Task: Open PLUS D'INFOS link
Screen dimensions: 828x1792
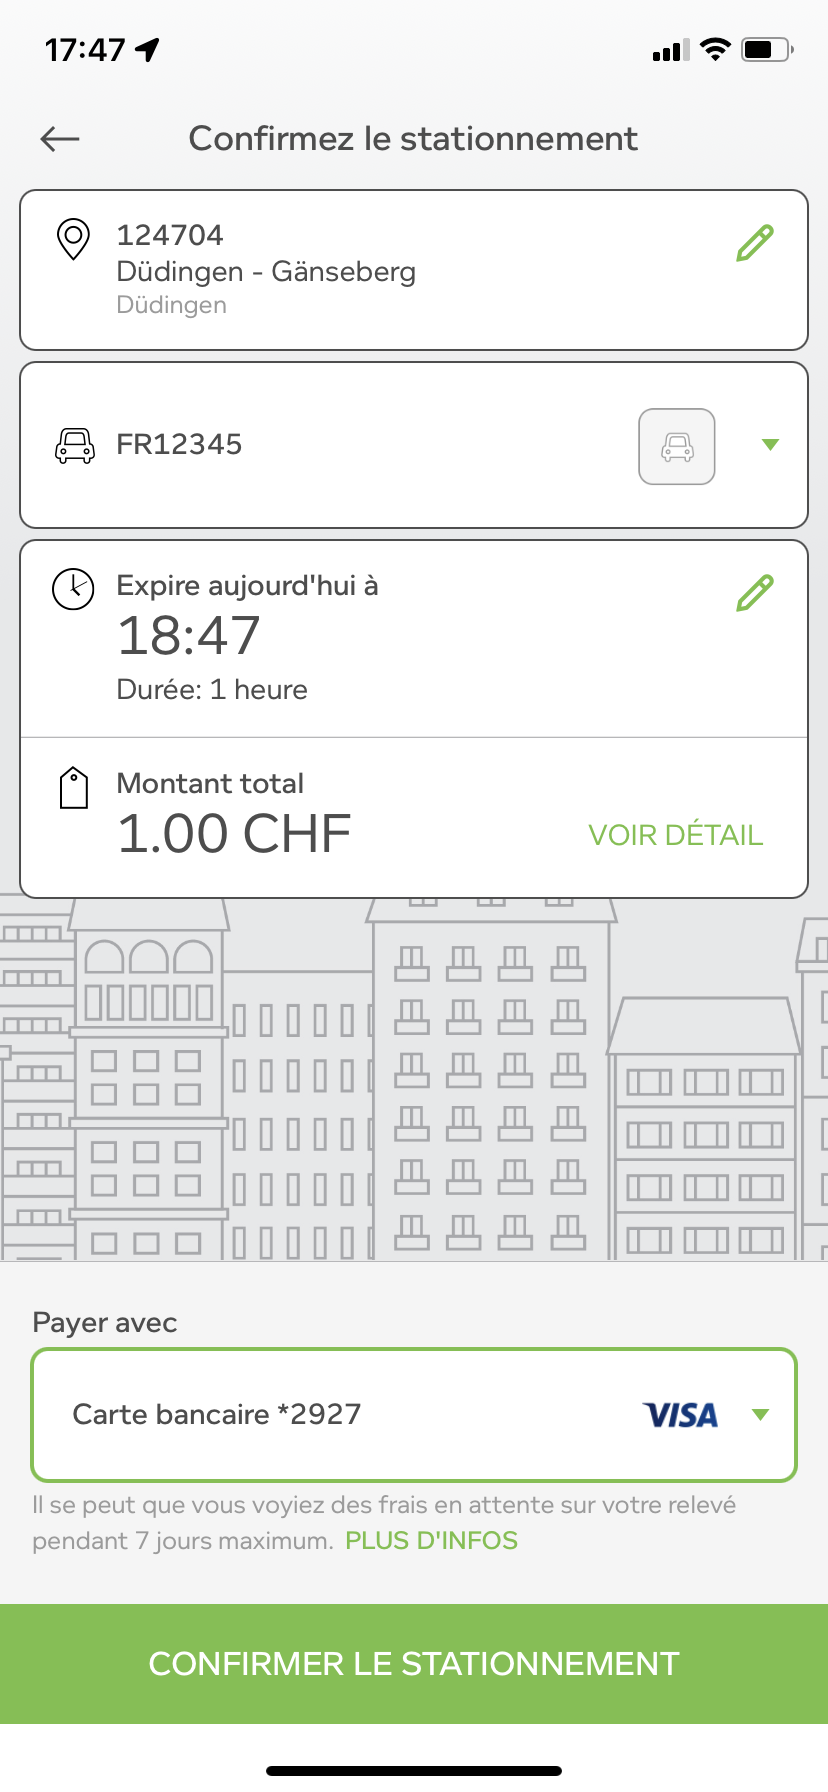Action: (x=432, y=1540)
